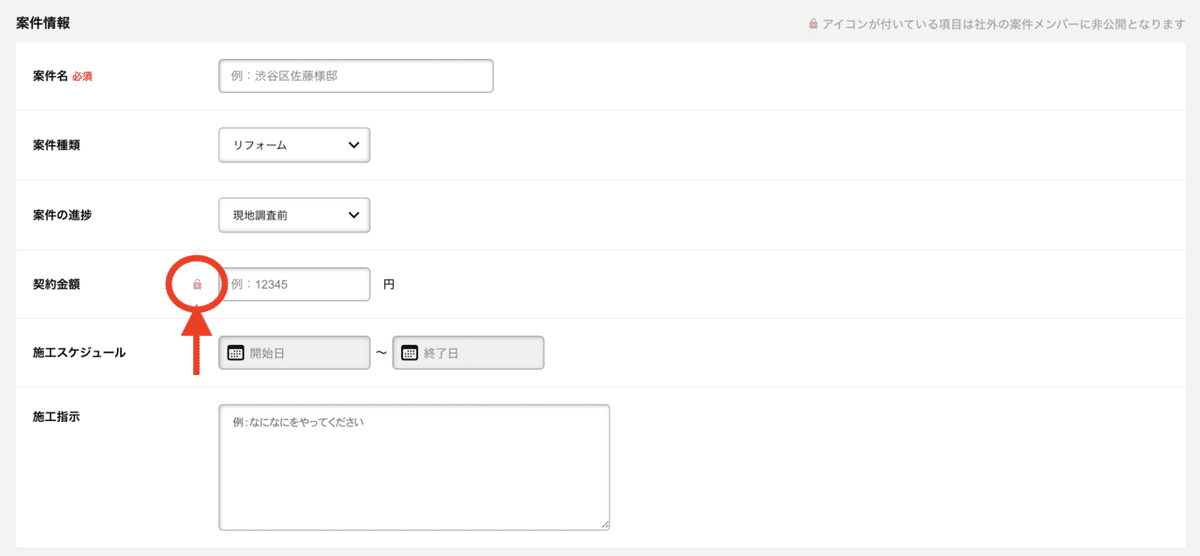This screenshot has width=1200, height=556.
Task: Click the chevron arrow on the 現地調査前 selector
Action: tap(353, 215)
